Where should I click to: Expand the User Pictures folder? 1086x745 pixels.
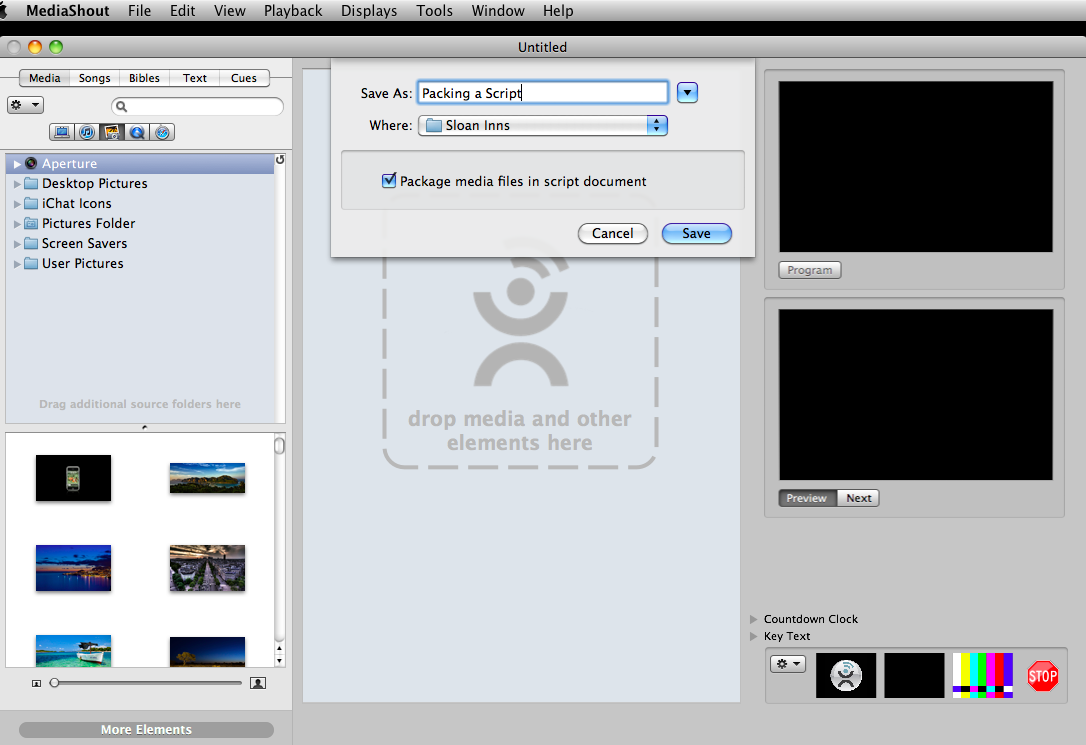[17, 264]
